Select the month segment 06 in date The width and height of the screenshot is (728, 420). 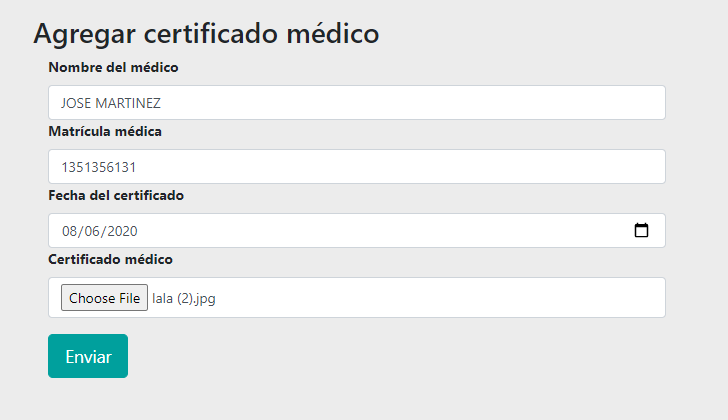[92, 231]
